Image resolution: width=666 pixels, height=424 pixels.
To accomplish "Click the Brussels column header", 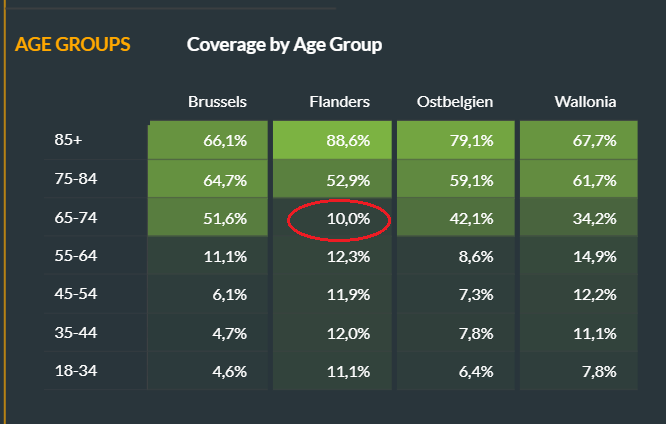I will [x=217, y=102].
